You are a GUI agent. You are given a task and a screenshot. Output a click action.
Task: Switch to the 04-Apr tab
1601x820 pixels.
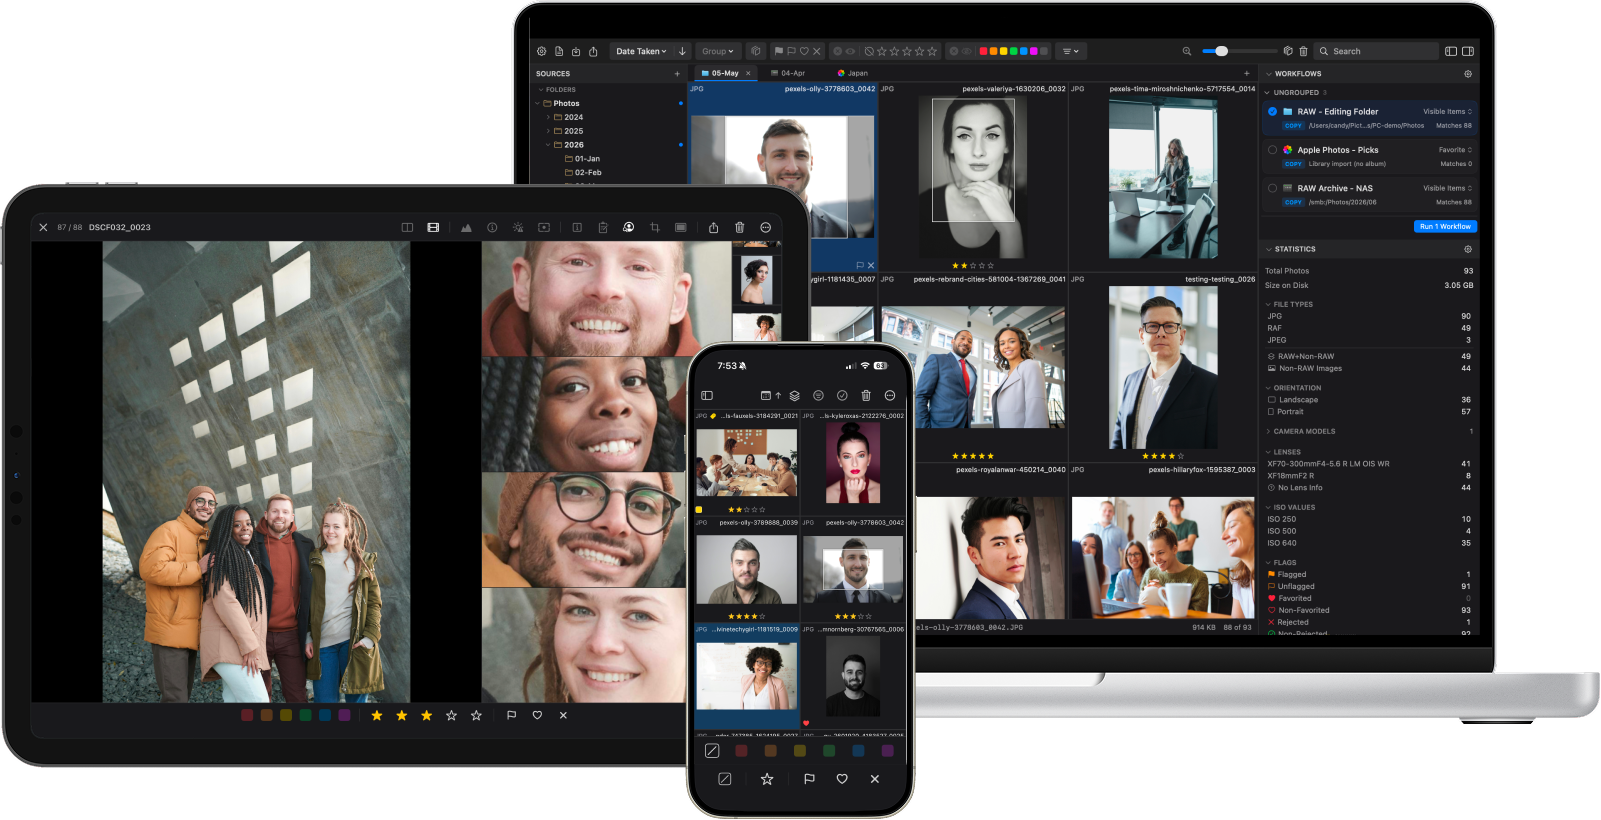click(788, 73)
